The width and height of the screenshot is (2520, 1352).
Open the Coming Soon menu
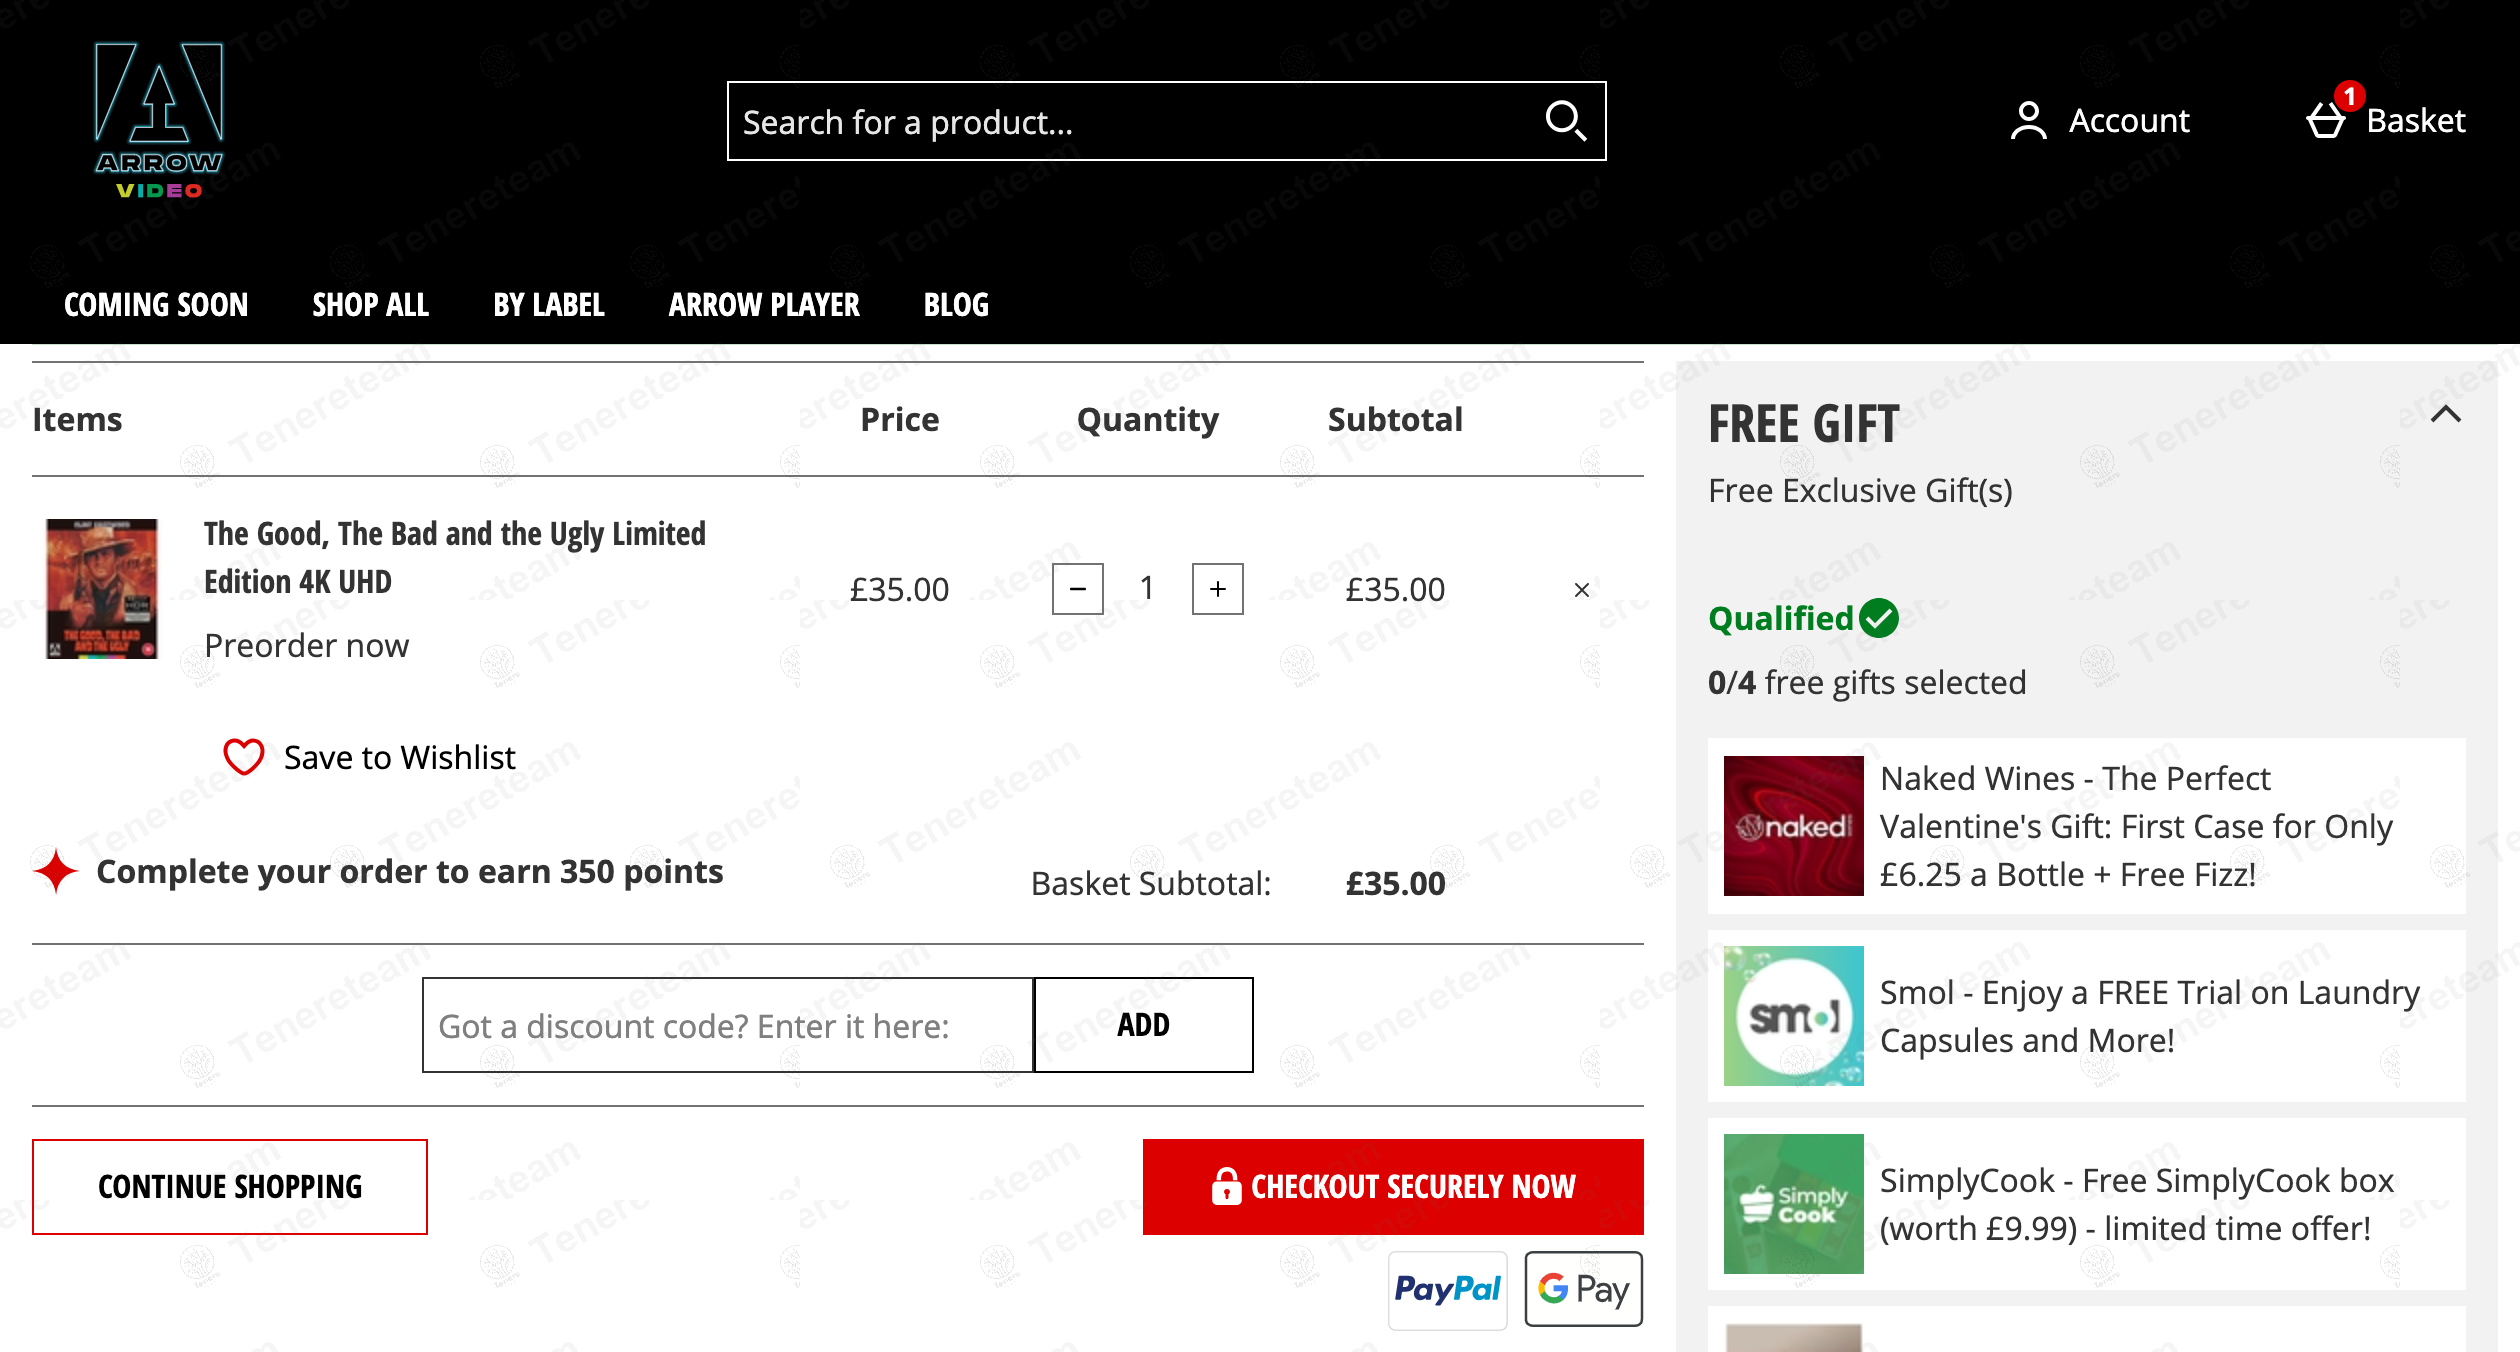(x=156, y=305)
